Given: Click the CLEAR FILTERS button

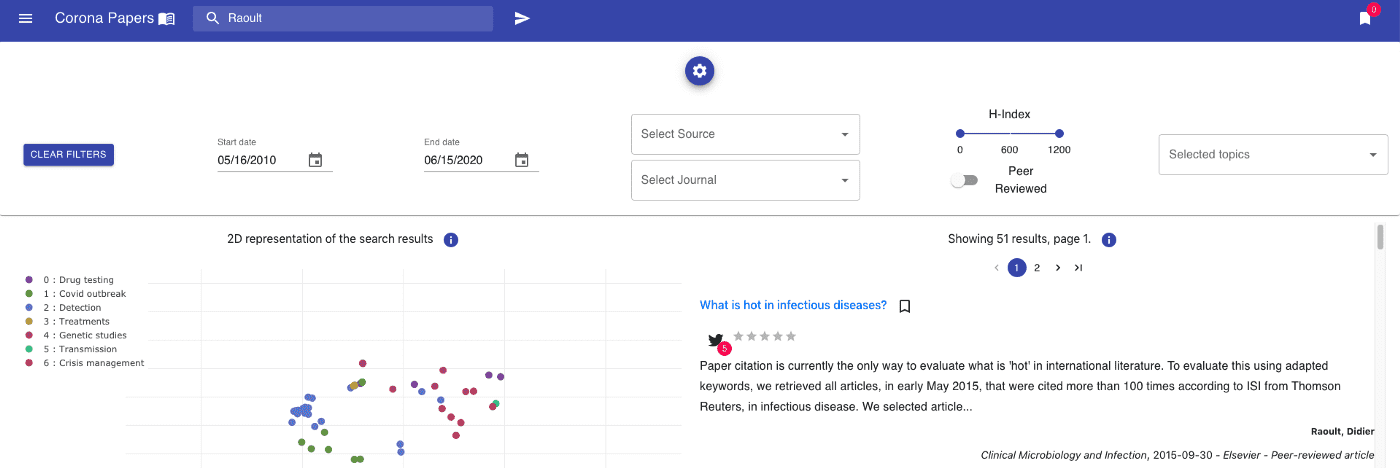Looking at the screenshot, I should (69, 155).
